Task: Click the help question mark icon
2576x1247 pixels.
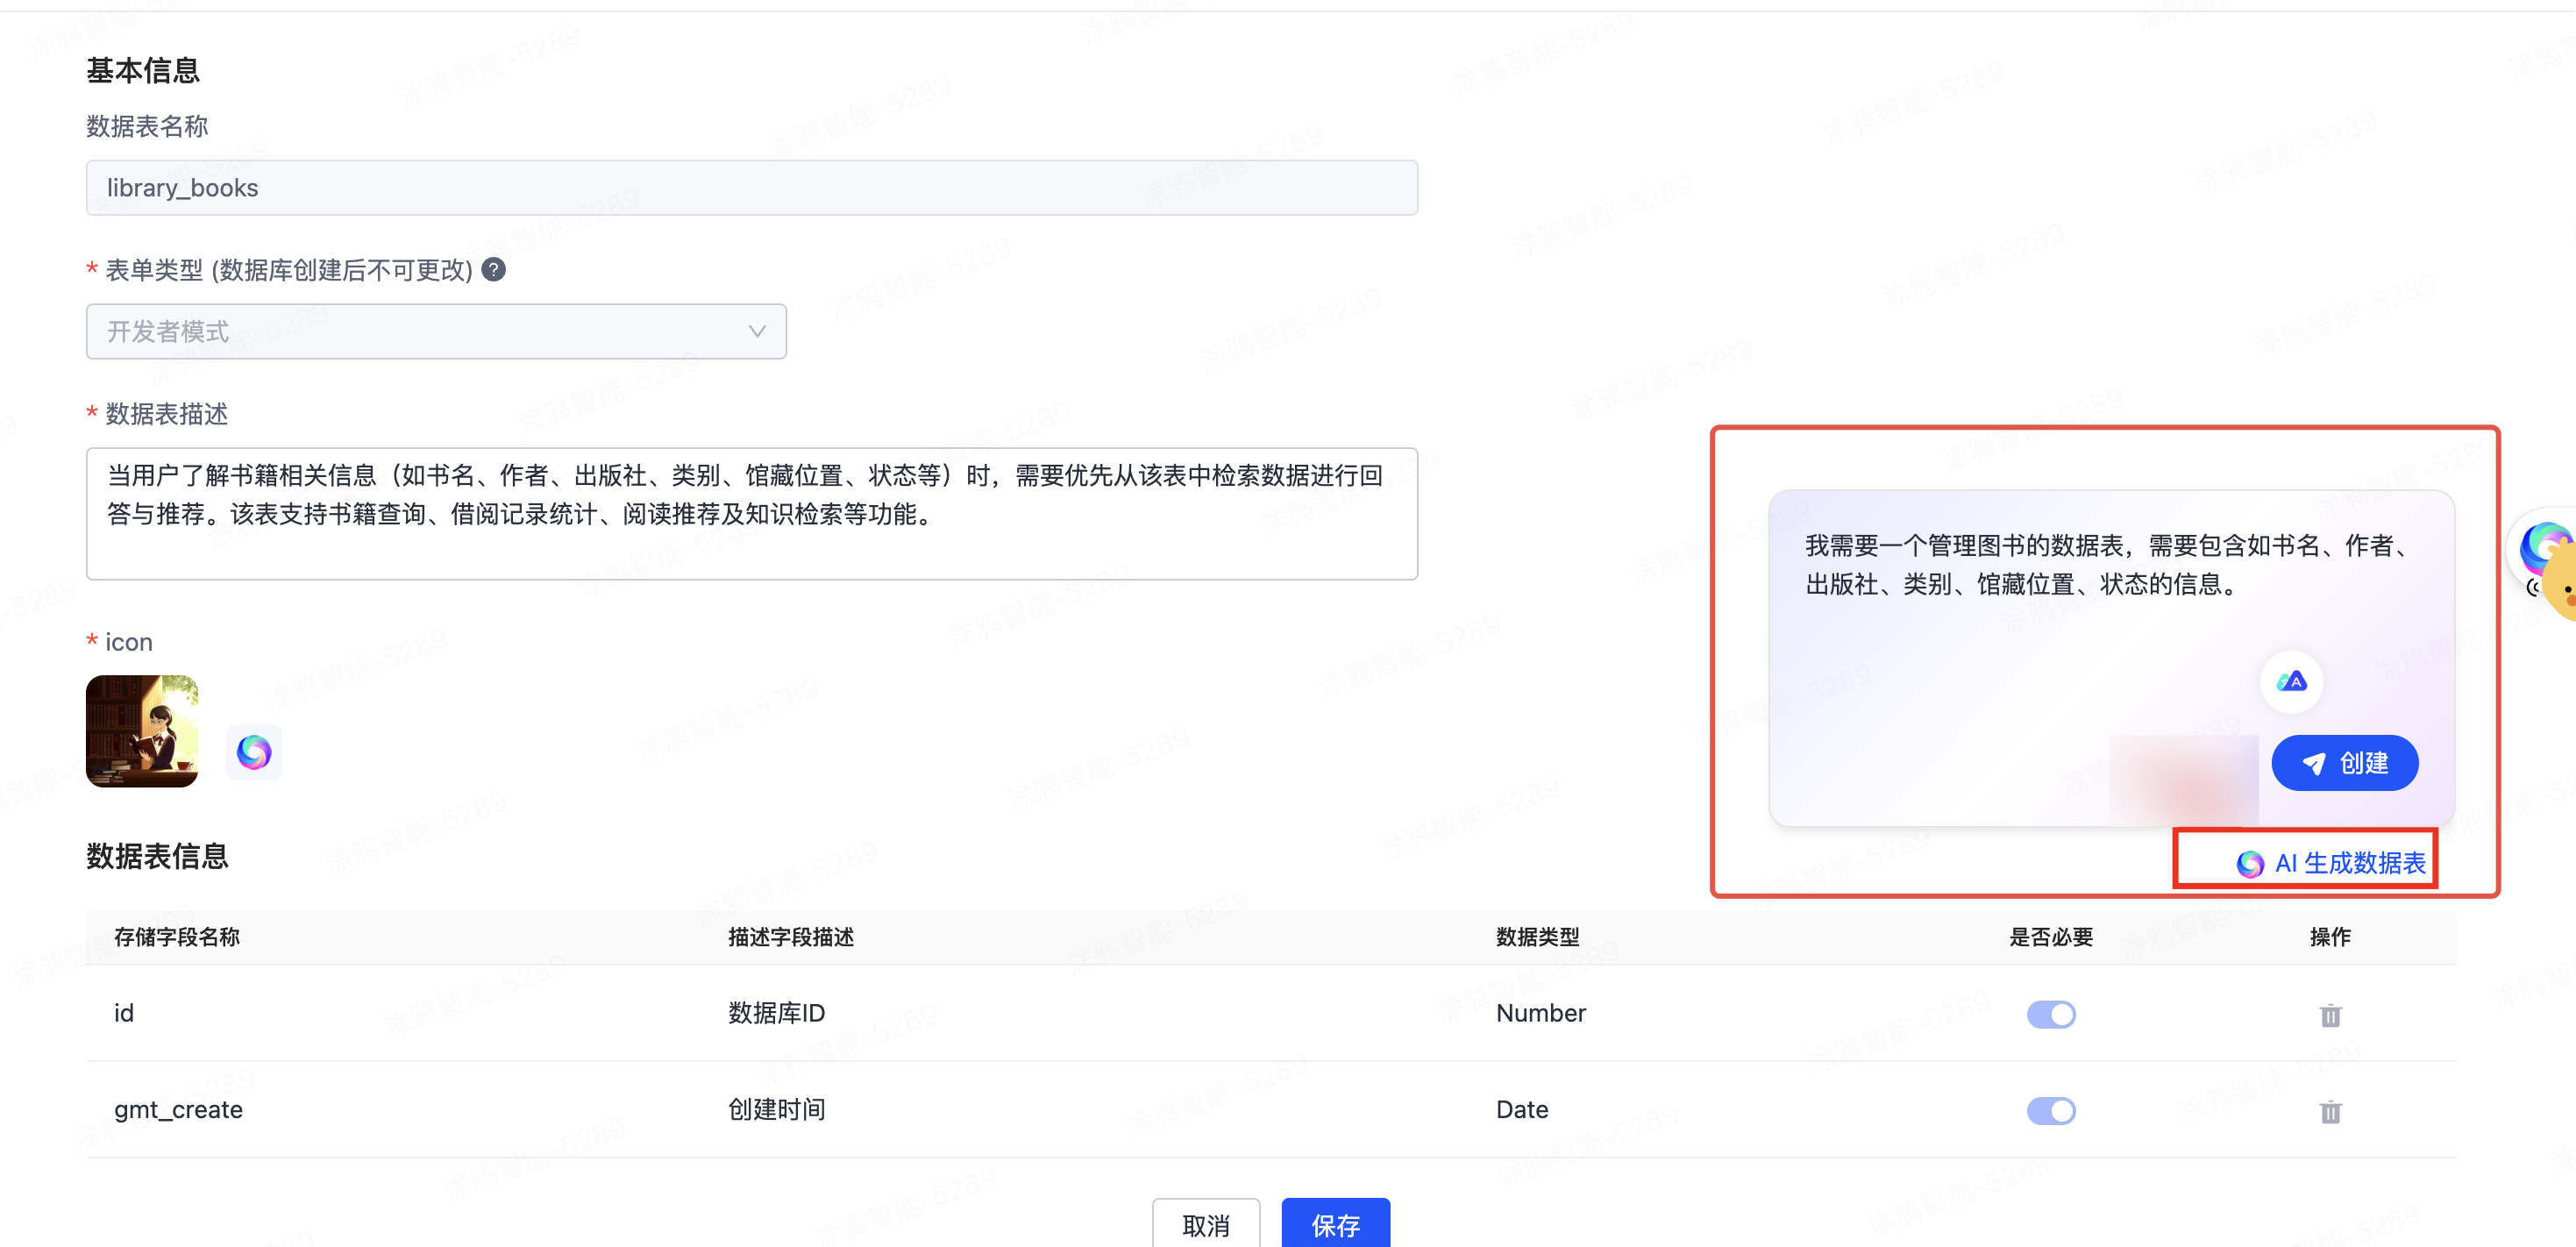Action: click(494, 270)
